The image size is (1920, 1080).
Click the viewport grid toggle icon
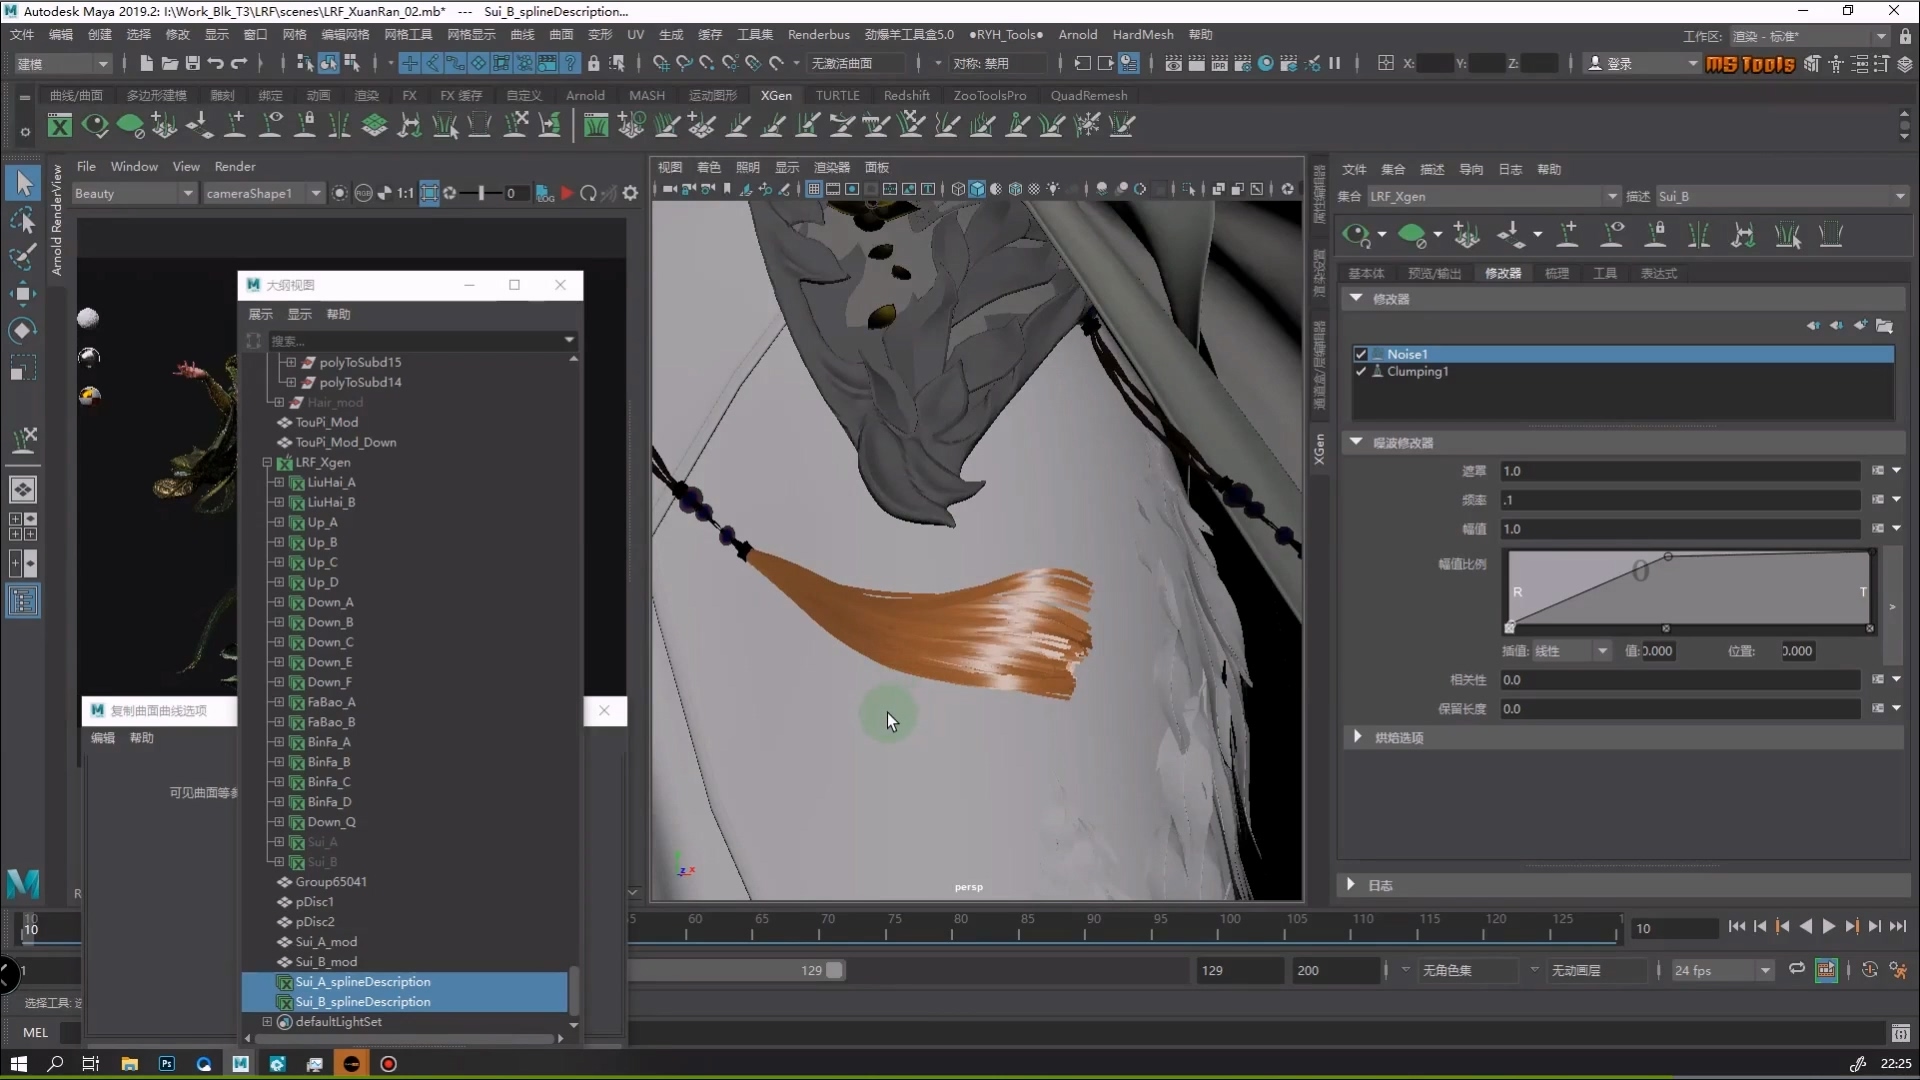(x=814, y=189)
